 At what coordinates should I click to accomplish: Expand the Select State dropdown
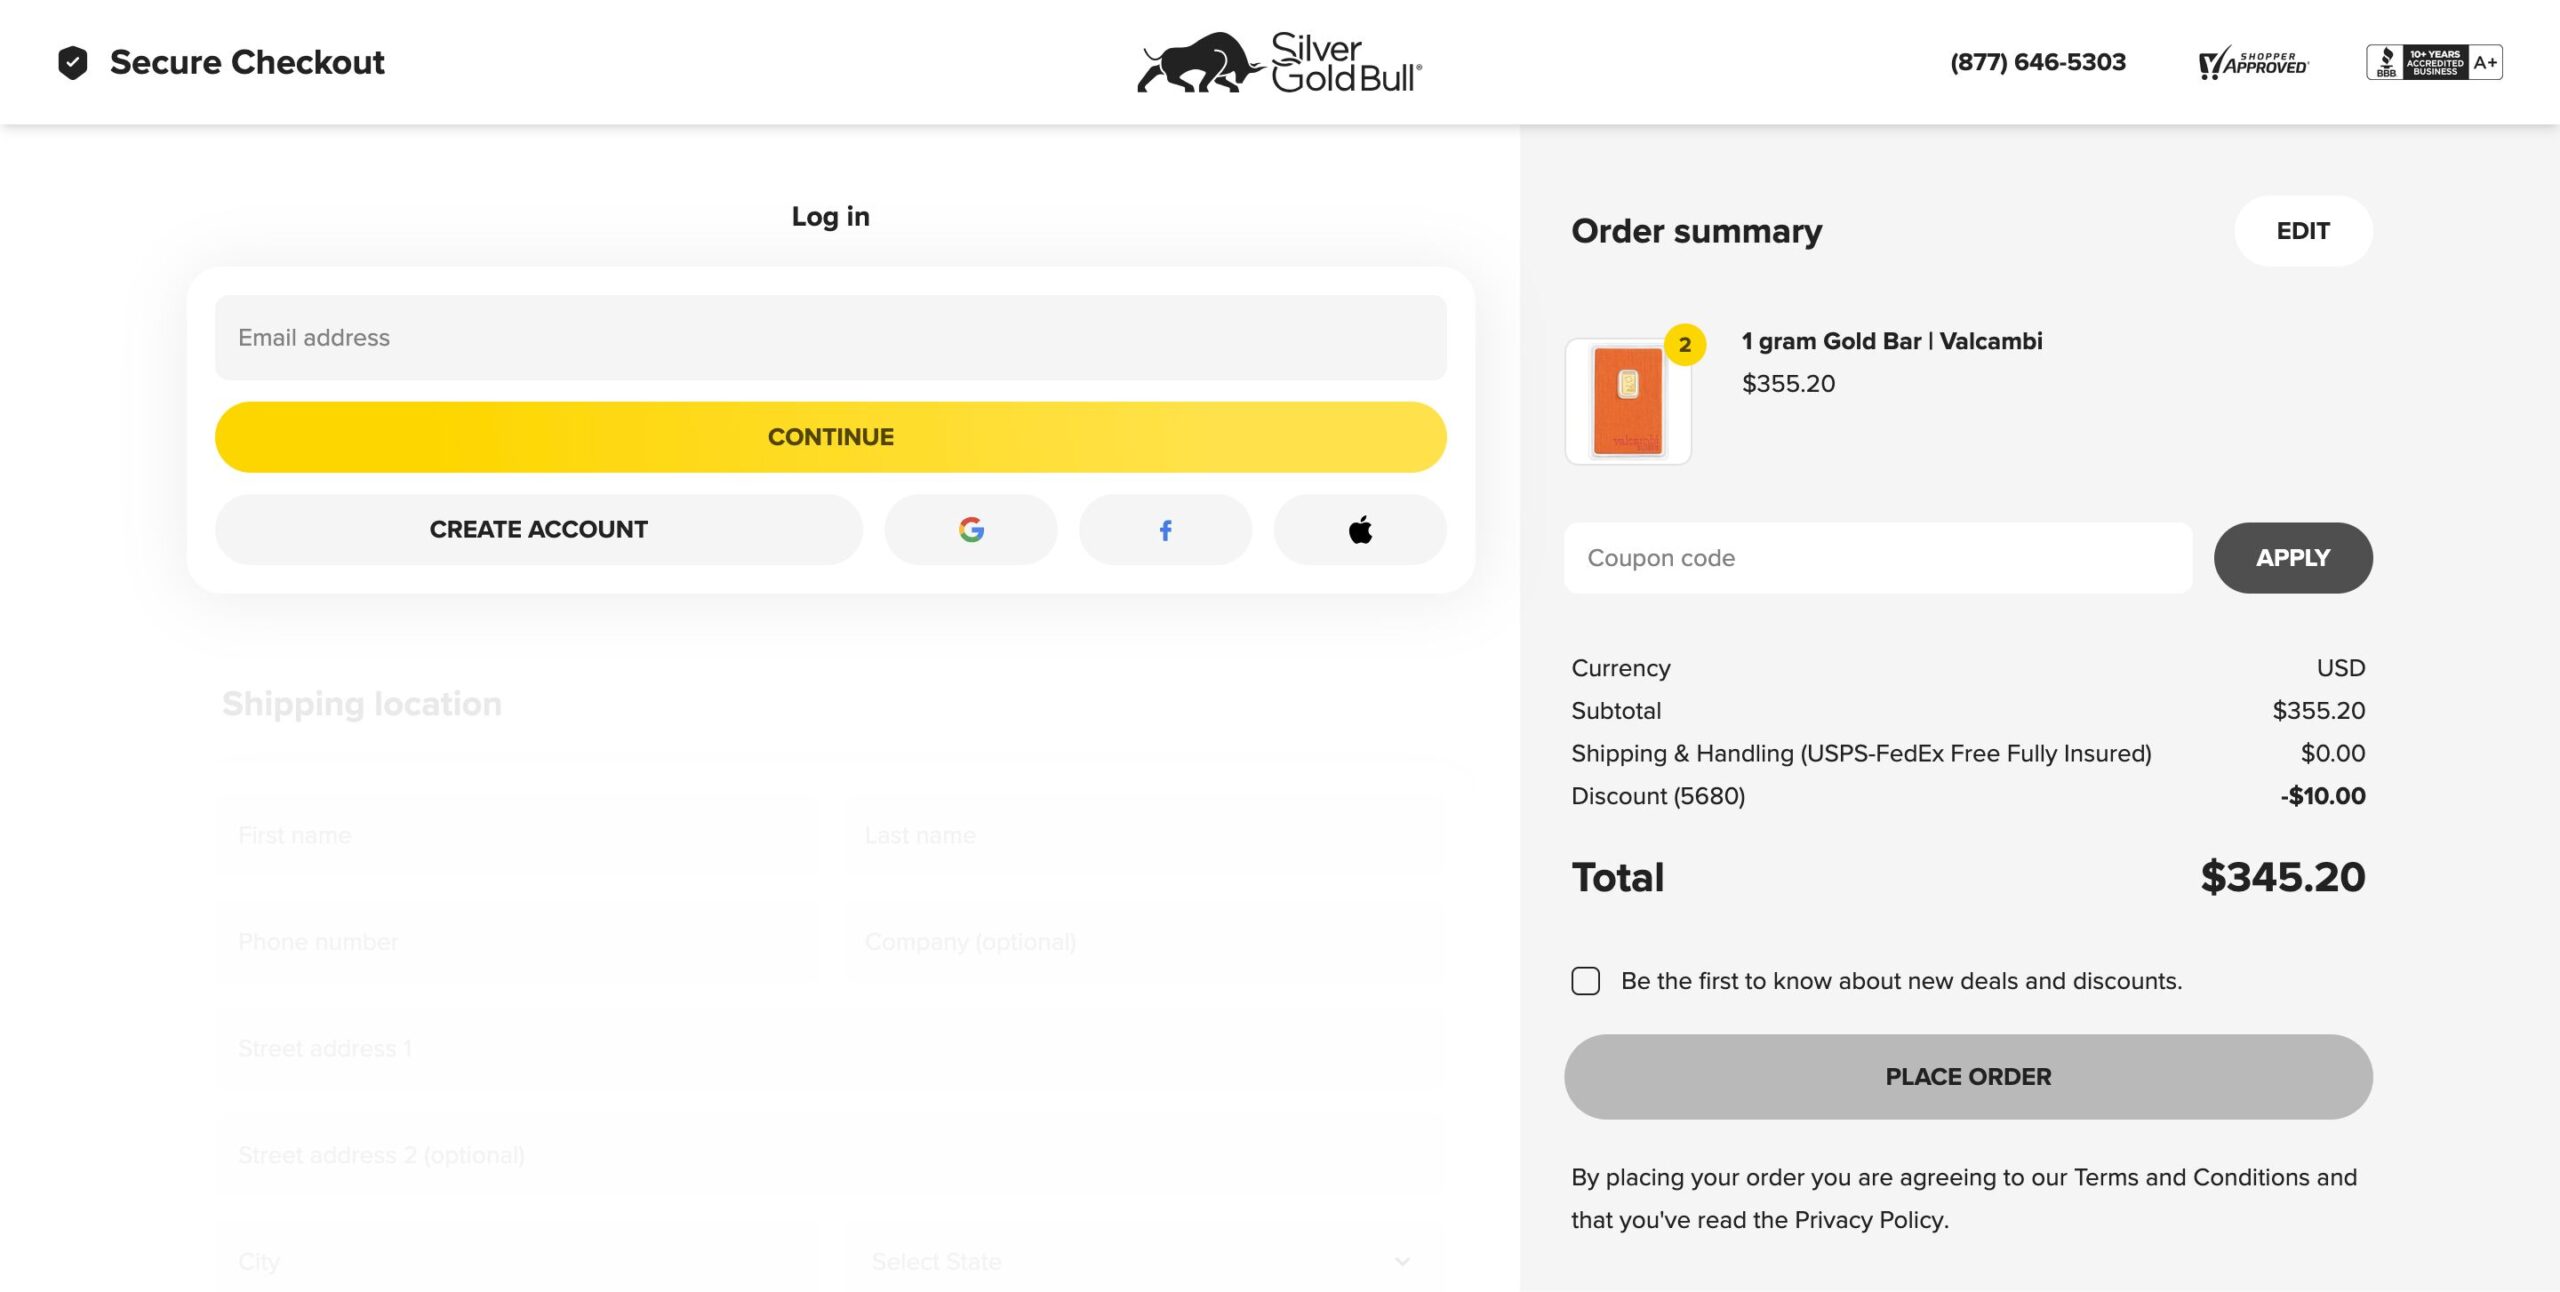pos(1141,1262)
